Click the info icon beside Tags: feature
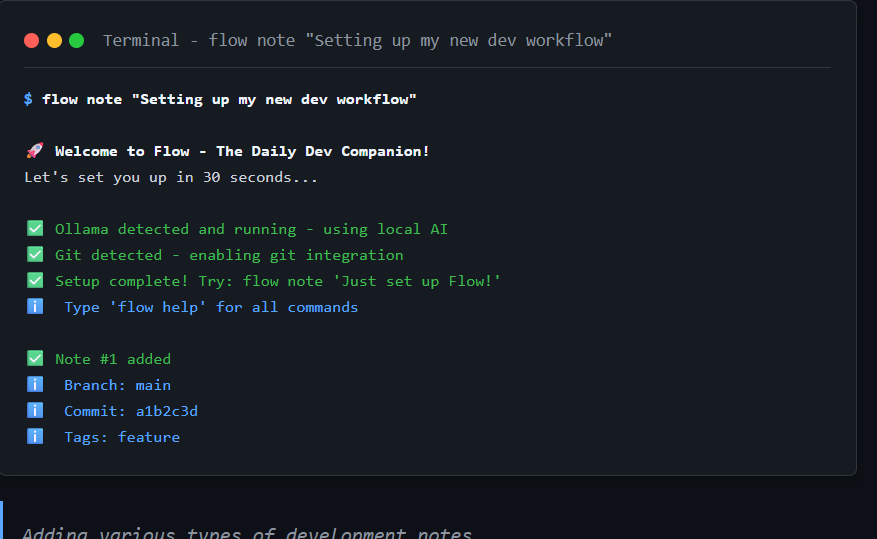 [35, 436]
